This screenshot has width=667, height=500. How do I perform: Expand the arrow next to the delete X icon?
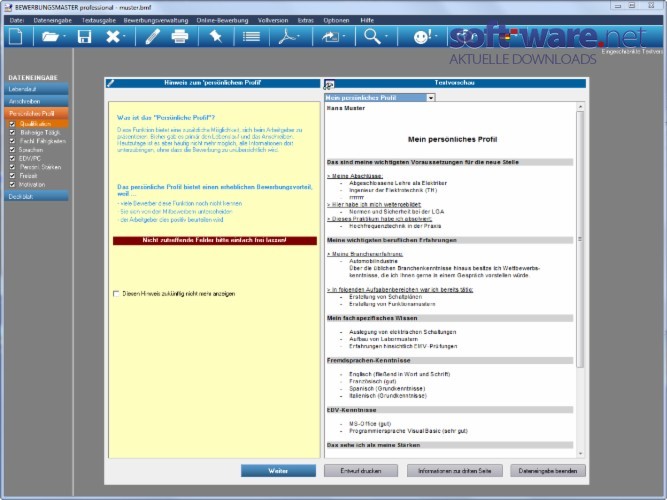[124, 37]
